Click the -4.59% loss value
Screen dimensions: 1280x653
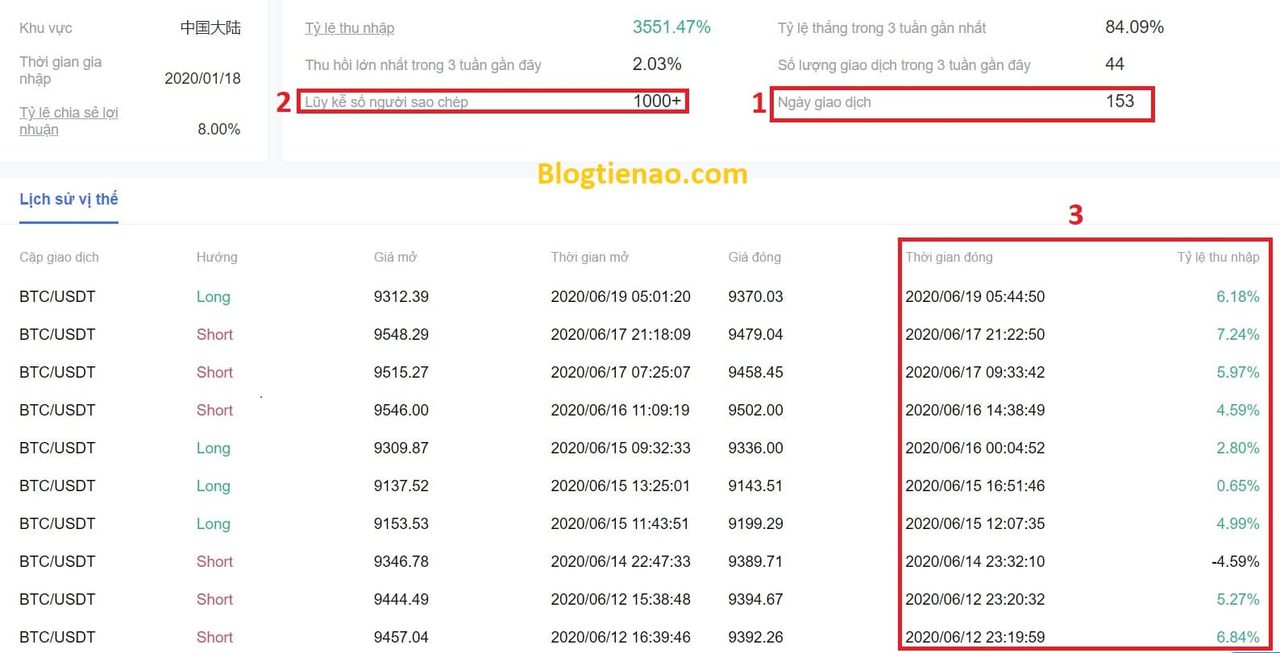click(x=1236, y=561)
